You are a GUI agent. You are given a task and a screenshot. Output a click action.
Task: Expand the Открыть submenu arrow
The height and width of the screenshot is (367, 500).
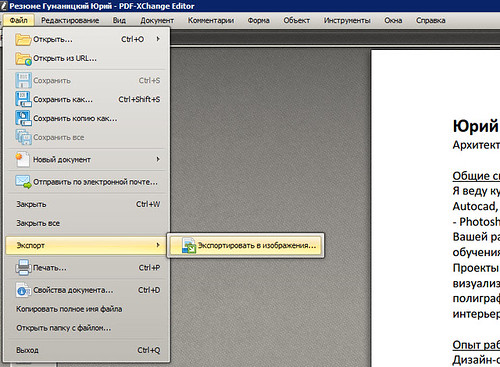(158, 39)
